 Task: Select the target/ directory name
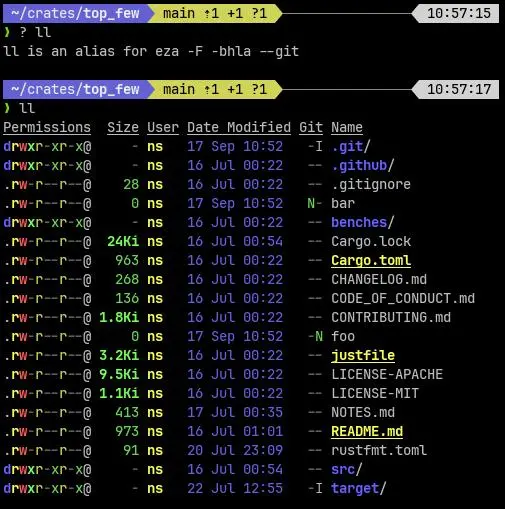pos(359,489)
